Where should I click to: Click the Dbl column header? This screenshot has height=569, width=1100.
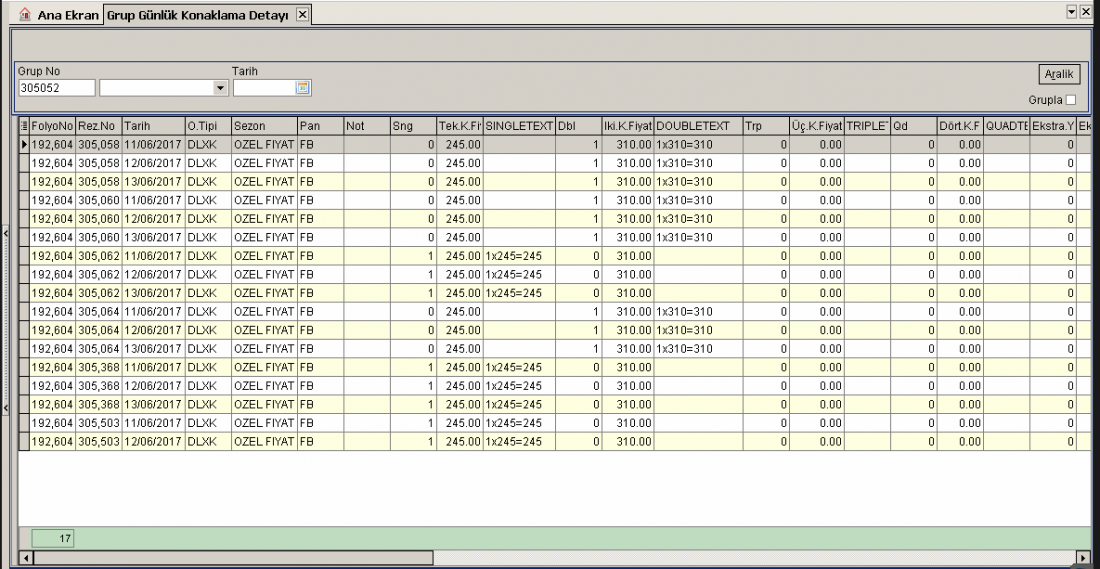(579, 126)
